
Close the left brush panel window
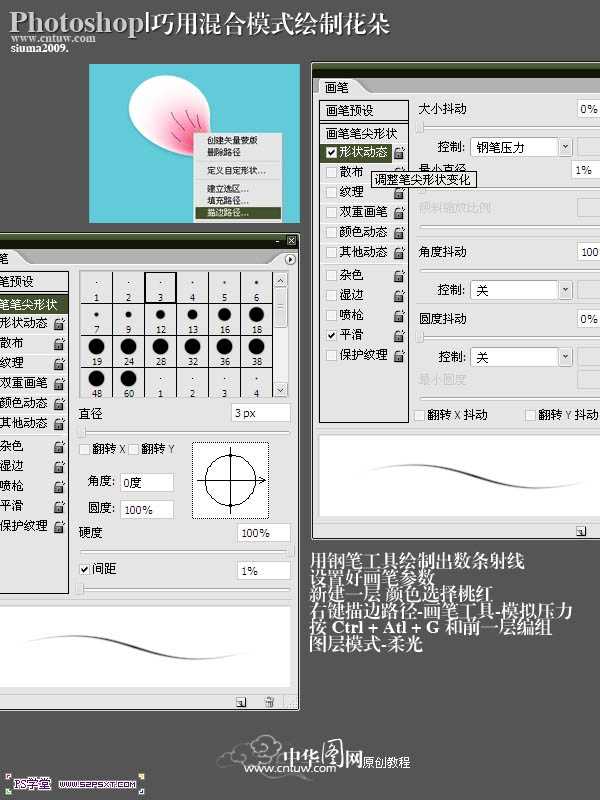[291, 241]
